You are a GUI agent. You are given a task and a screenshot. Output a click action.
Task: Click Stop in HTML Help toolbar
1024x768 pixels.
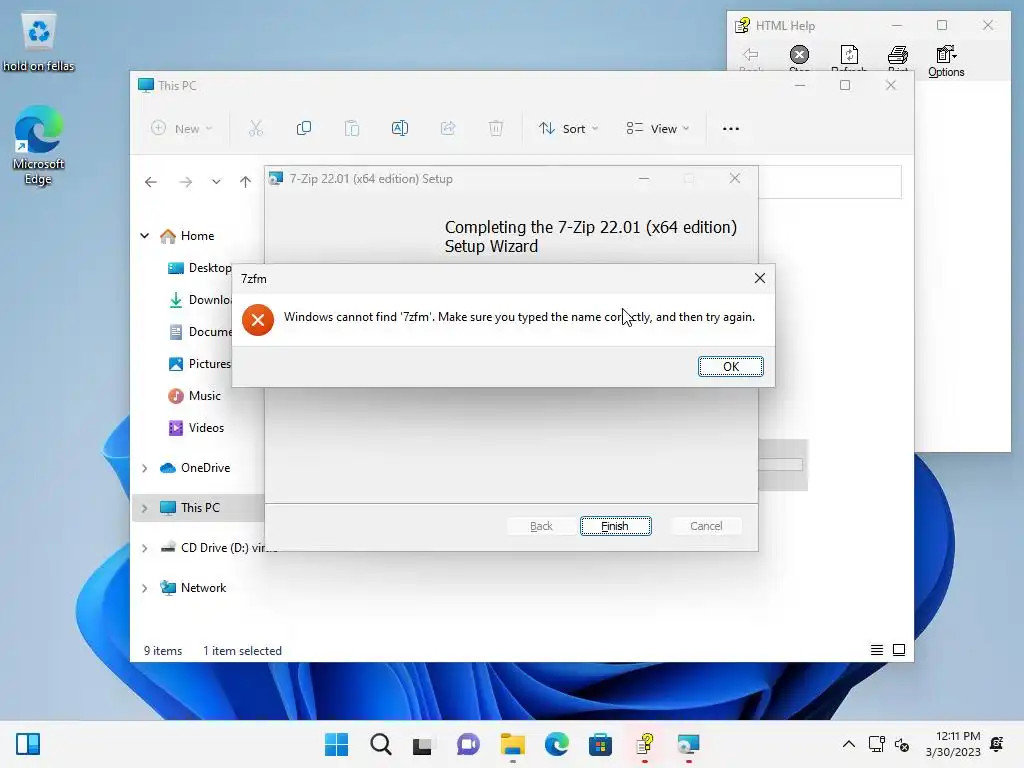click(799, 57)
